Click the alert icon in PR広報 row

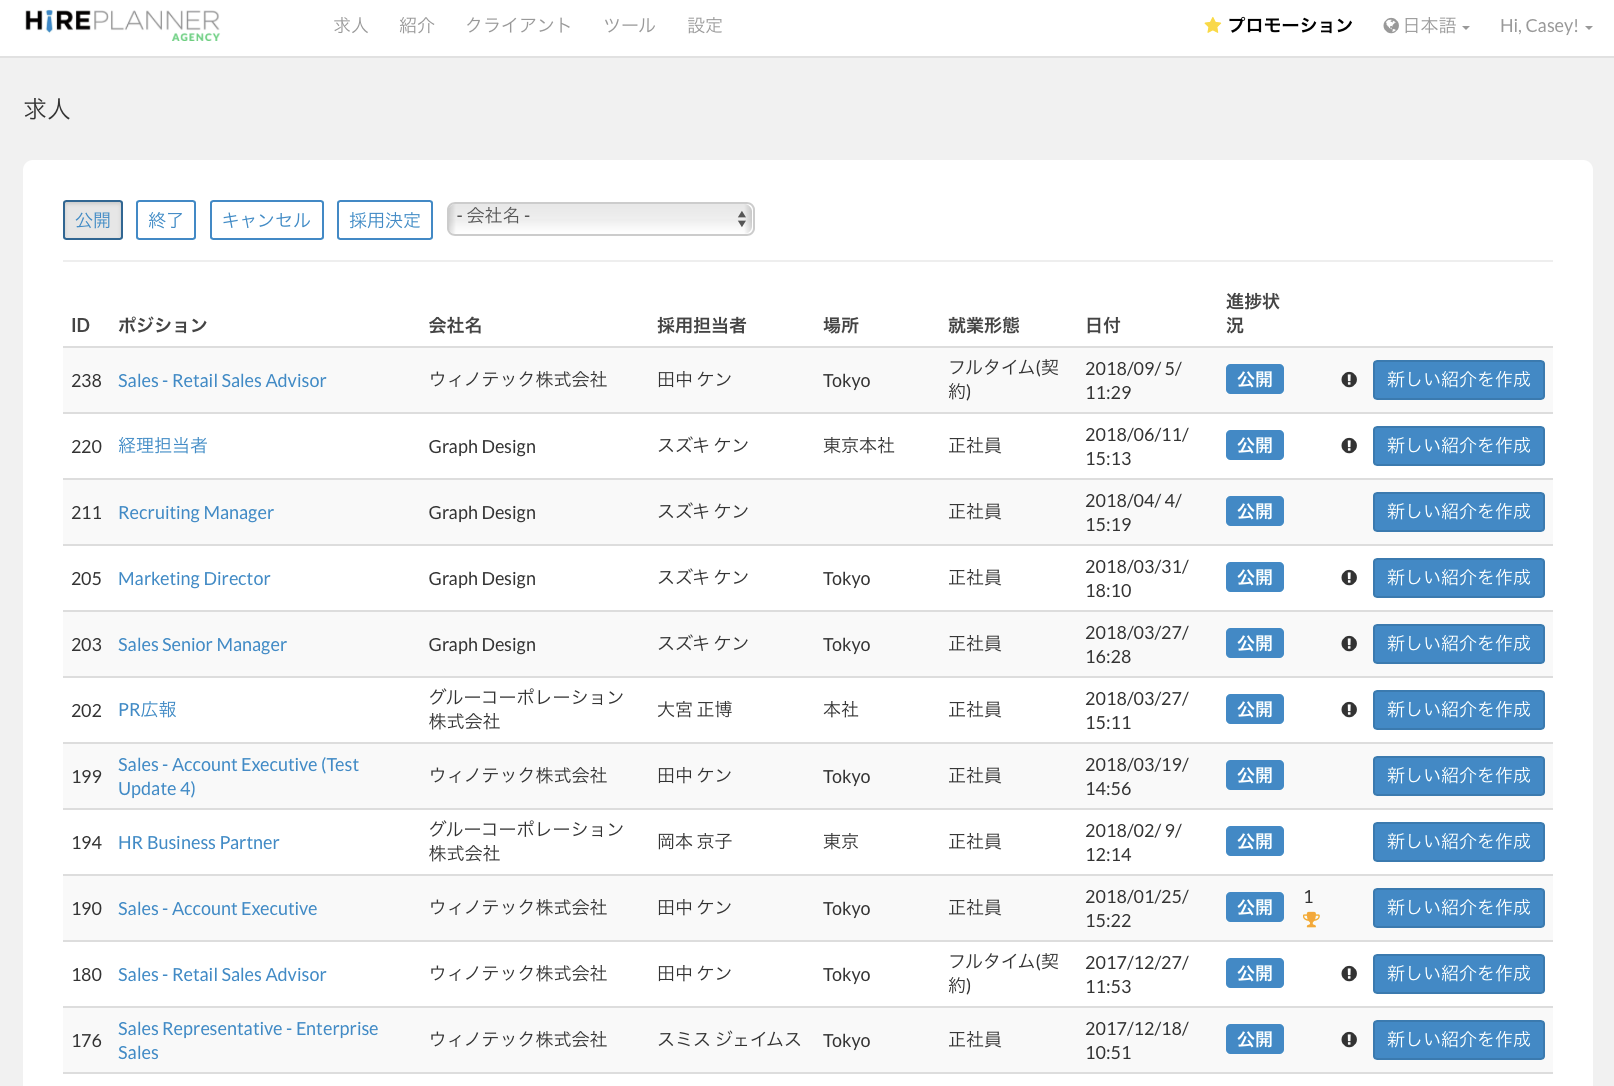[x=1349, y=710]
